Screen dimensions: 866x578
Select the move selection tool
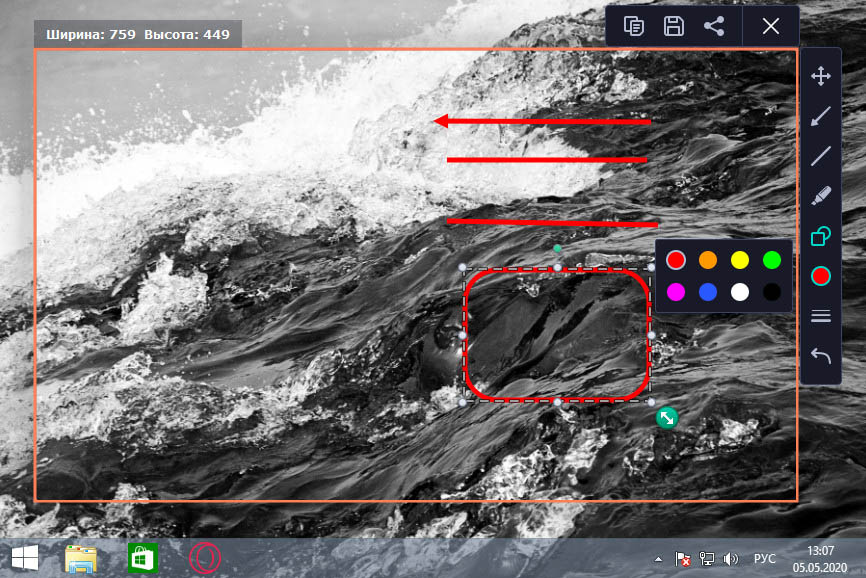click(x=821, y=76)
